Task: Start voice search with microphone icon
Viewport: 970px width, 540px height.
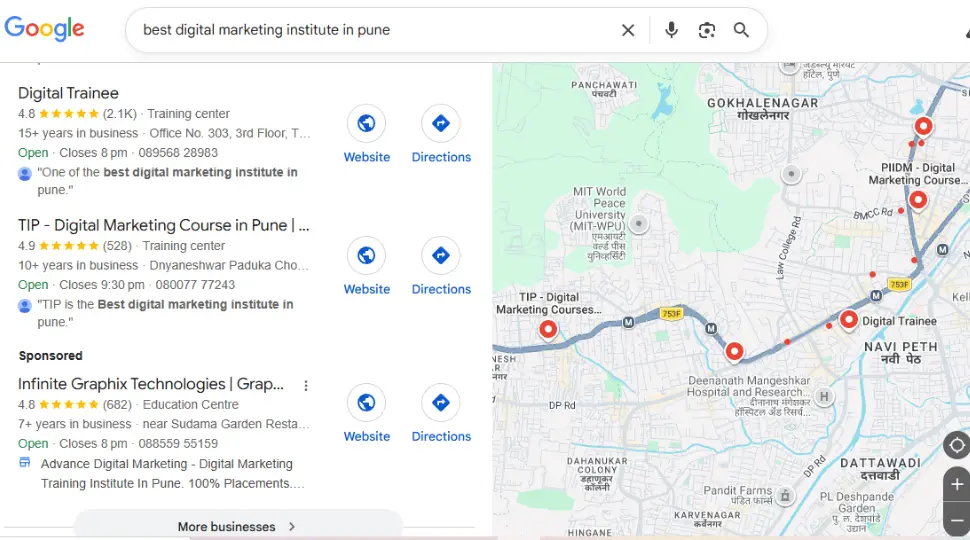Action: tap(671, 30)
